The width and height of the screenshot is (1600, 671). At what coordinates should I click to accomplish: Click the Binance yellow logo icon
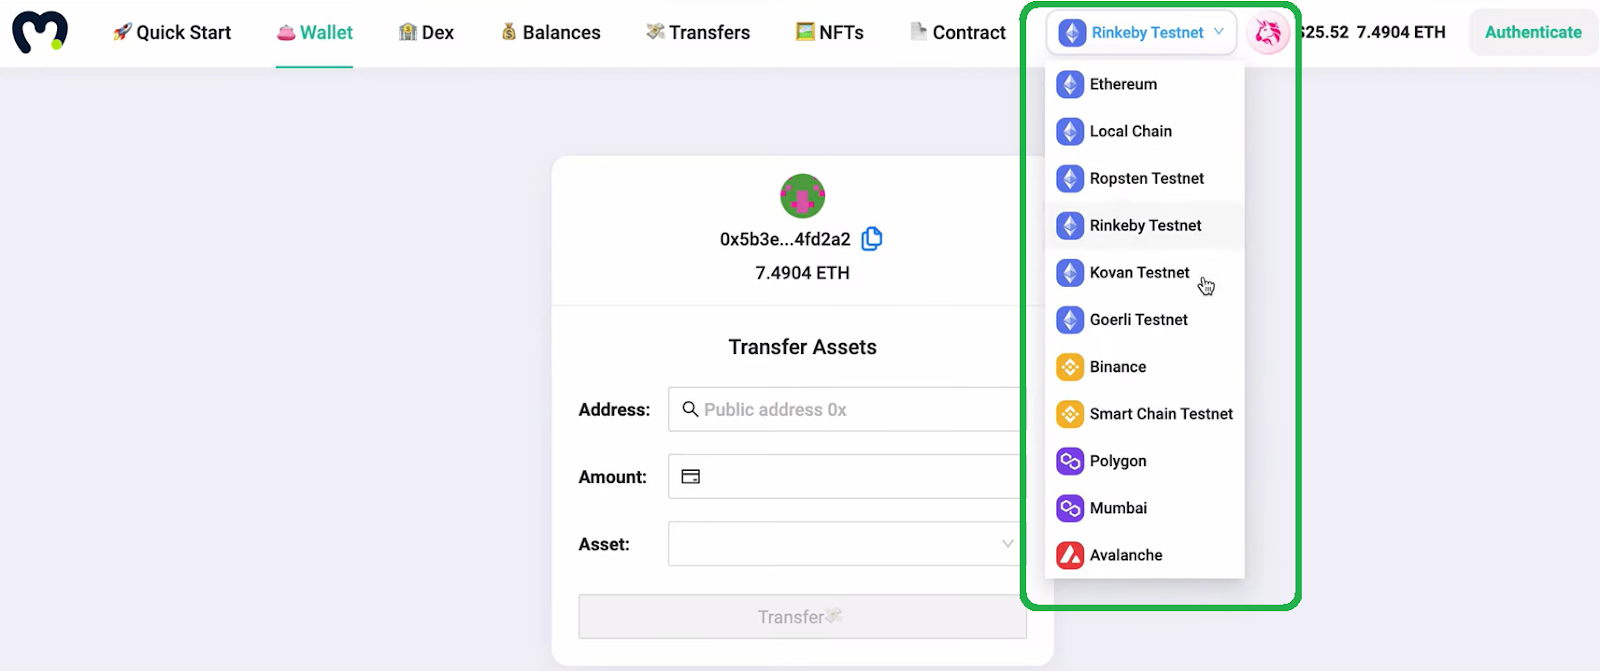(1070, 367)
